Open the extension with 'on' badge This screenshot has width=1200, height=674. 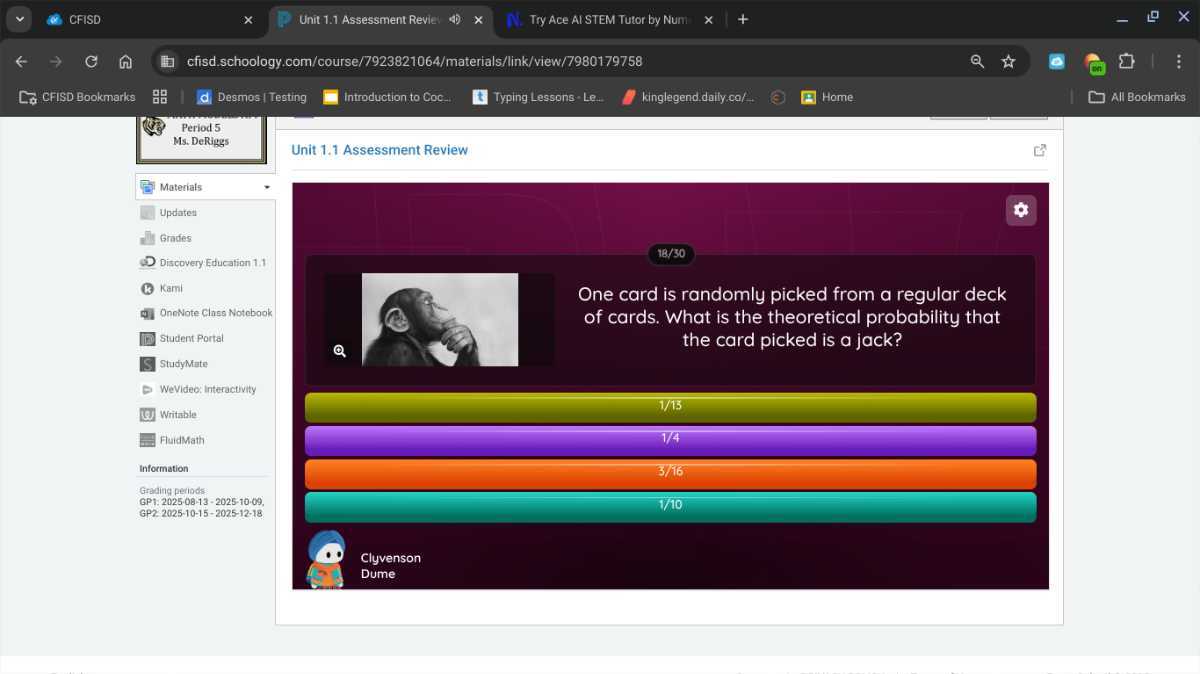[x=1093, y=63]
